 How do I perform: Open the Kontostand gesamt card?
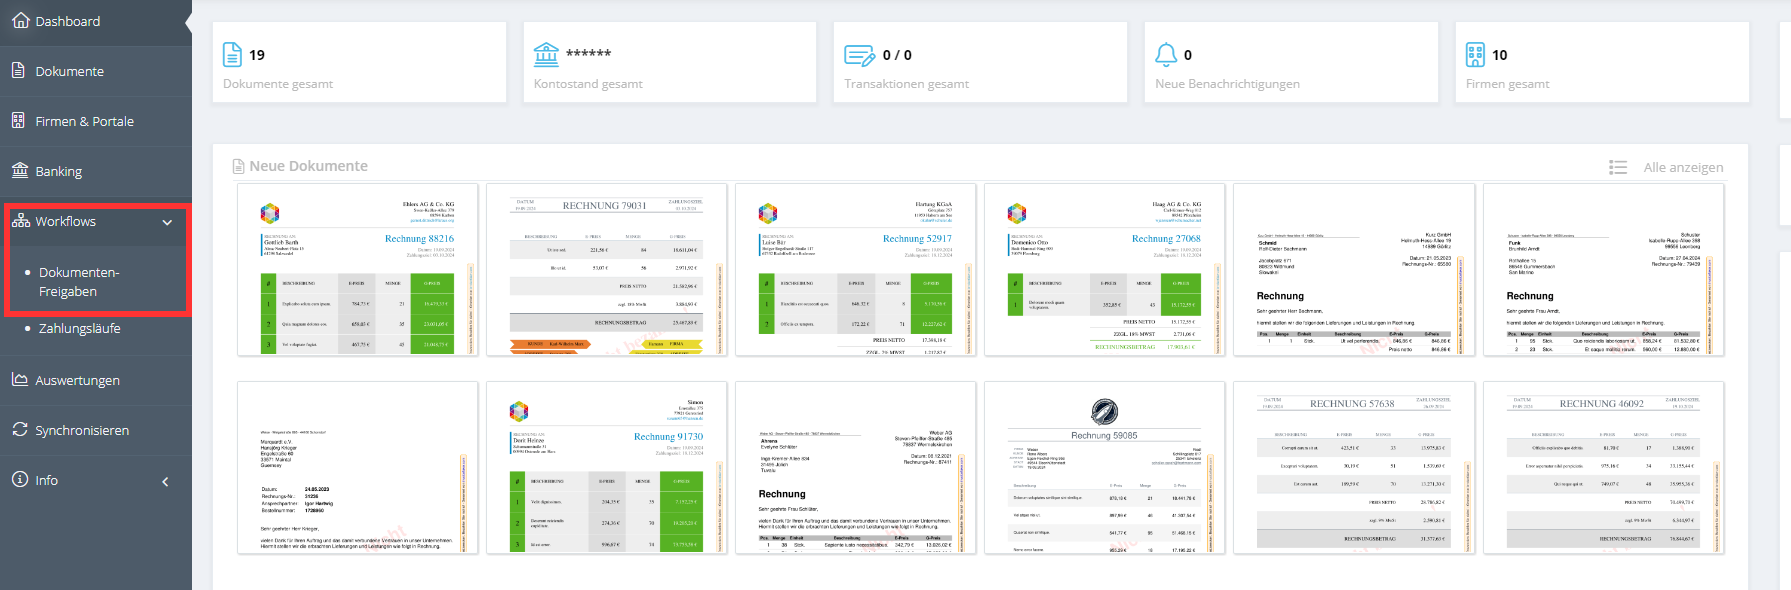click(x=670, y=62)
